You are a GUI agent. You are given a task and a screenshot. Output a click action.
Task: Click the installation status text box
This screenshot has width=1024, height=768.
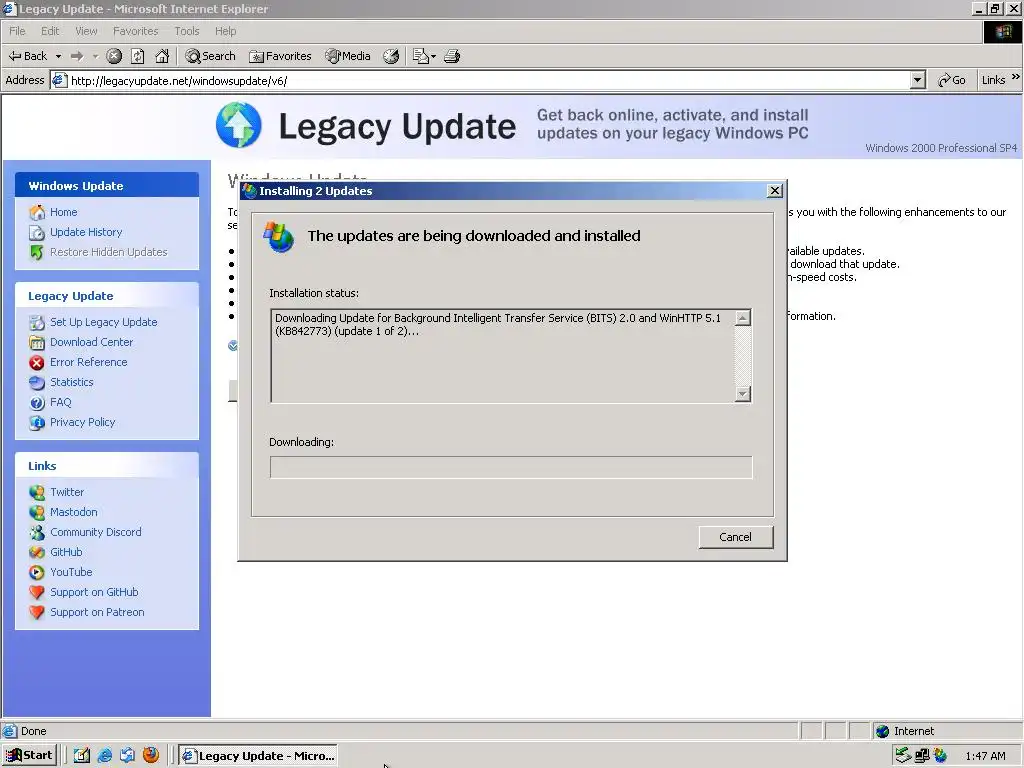coord(503,356)
